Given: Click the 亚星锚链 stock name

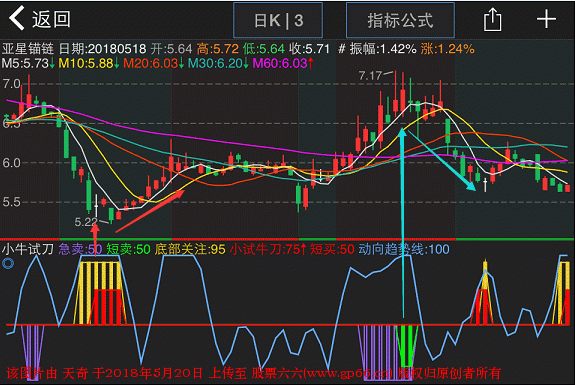Looking at the screenshot, I should (28, 49).
